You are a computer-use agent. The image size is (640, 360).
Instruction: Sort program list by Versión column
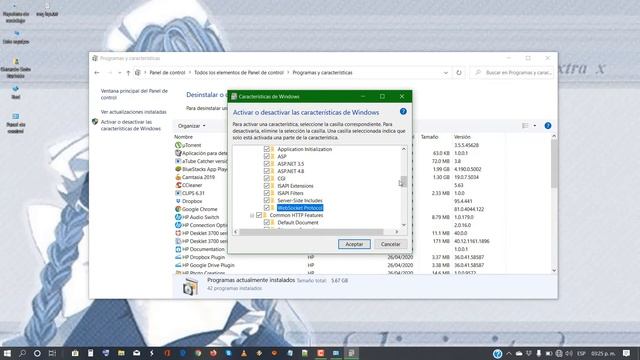pyautogui.click(x=462, y=137)
